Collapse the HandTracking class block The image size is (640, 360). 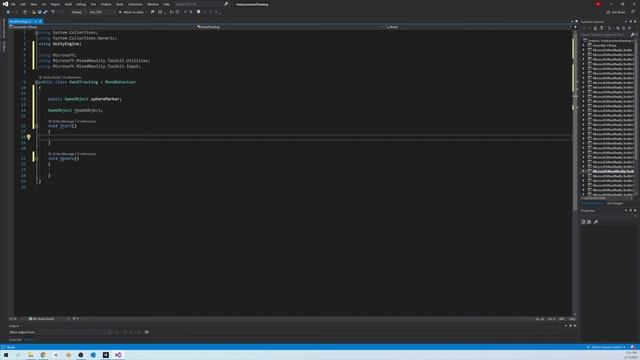point(36,82)
